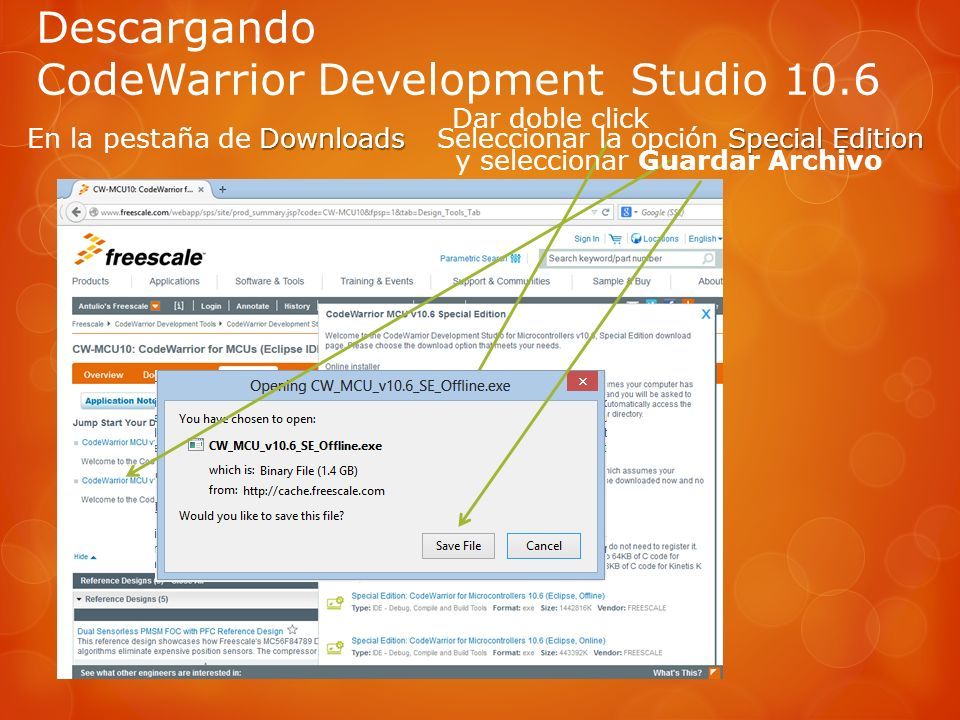Expand the English language dropdown

coord(705,239)
